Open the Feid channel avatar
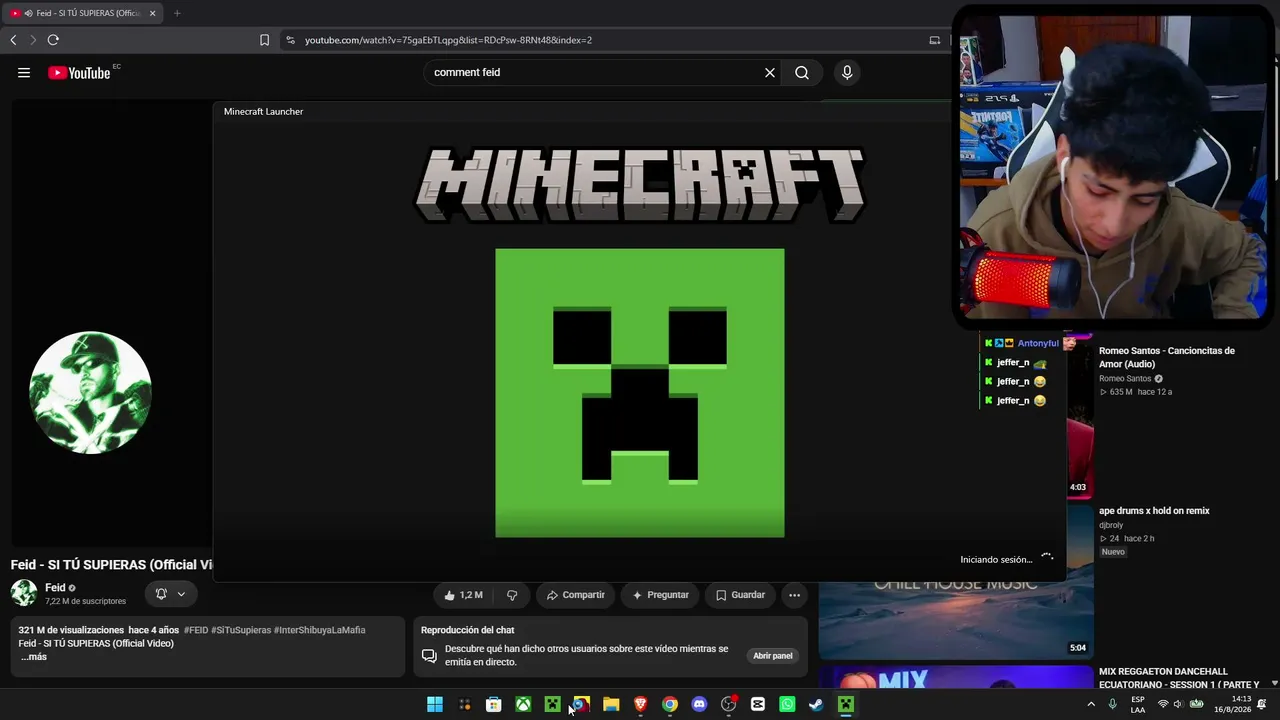1280x720 pixels. [x=24, y=593]
